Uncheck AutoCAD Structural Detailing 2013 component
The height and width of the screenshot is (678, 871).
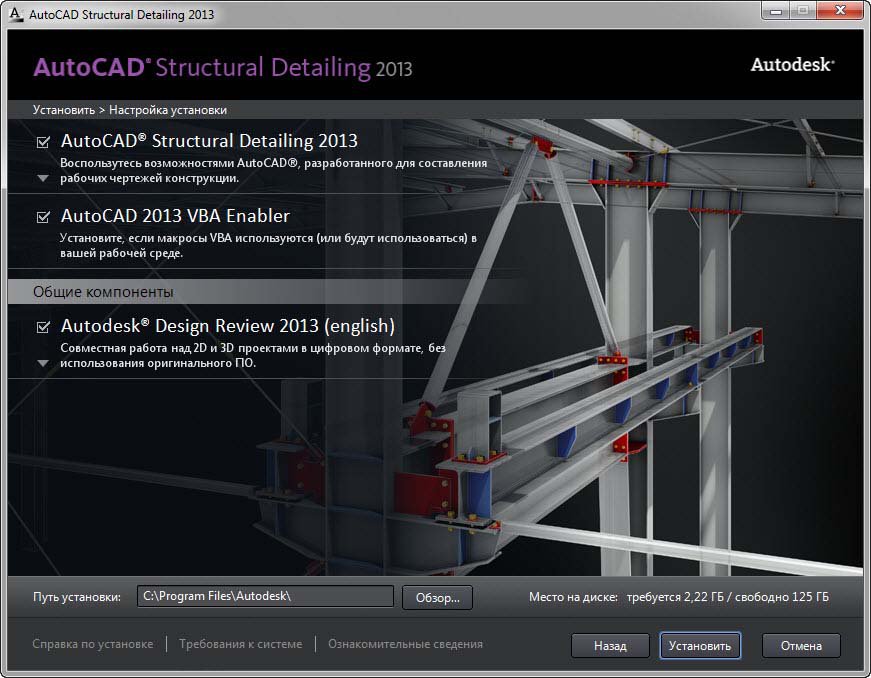(43, 142)
